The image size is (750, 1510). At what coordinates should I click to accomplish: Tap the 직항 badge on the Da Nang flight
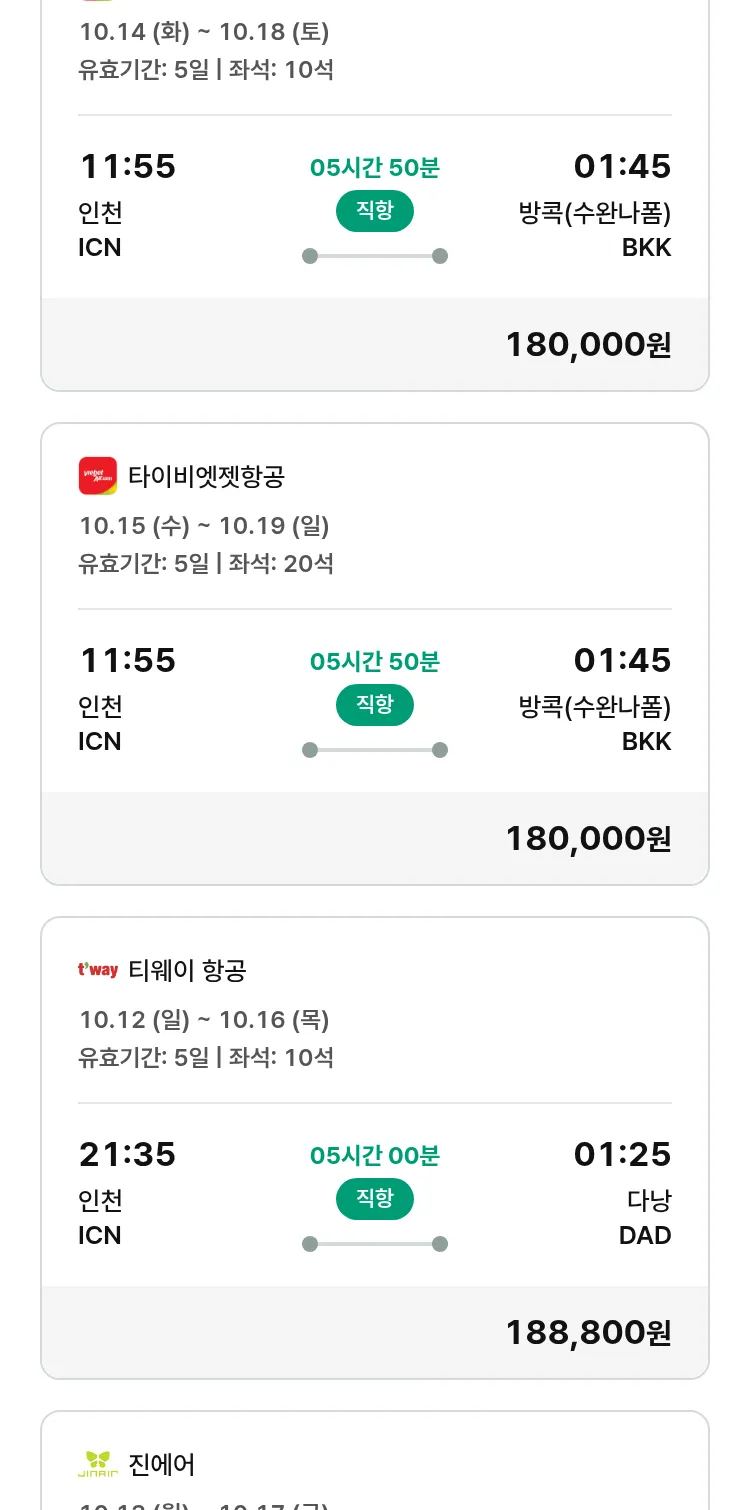[x=375, y=1198]
